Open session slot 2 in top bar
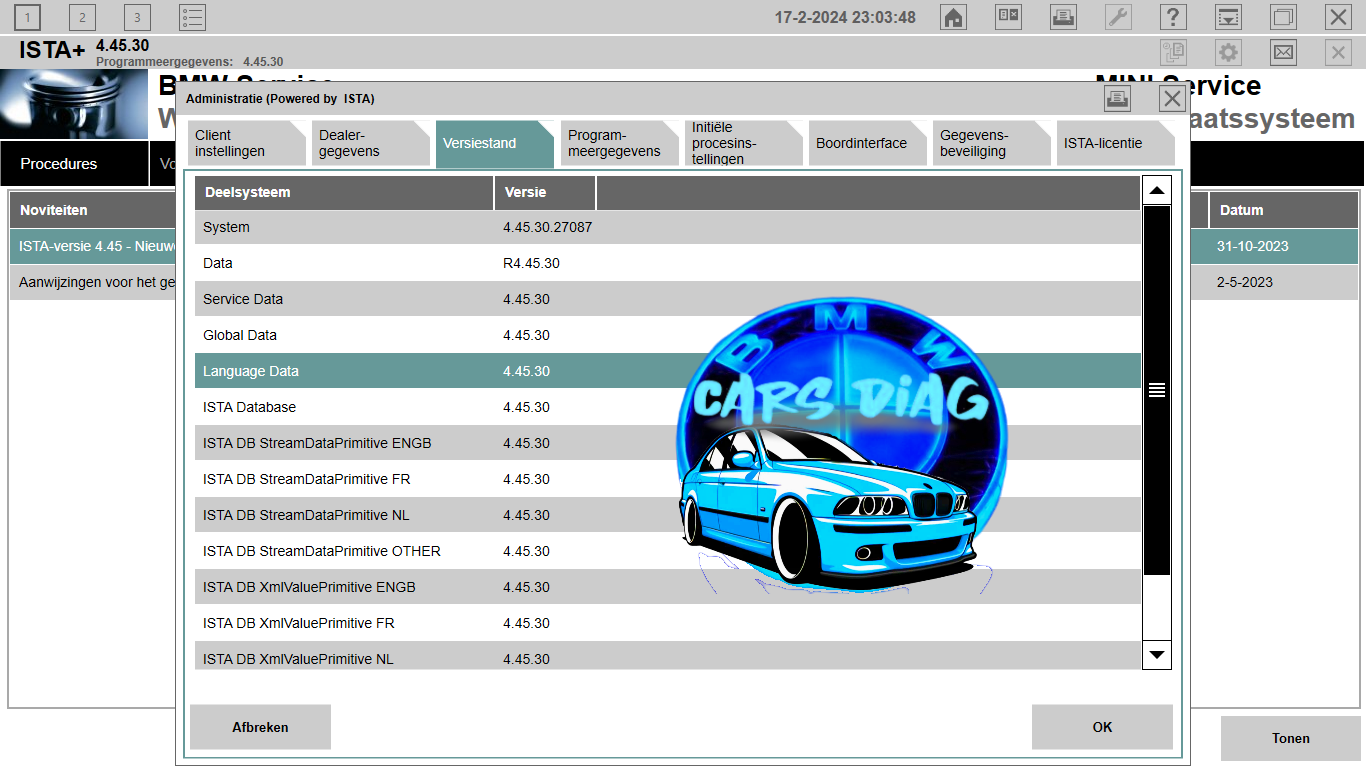 (x=82, y=17)
